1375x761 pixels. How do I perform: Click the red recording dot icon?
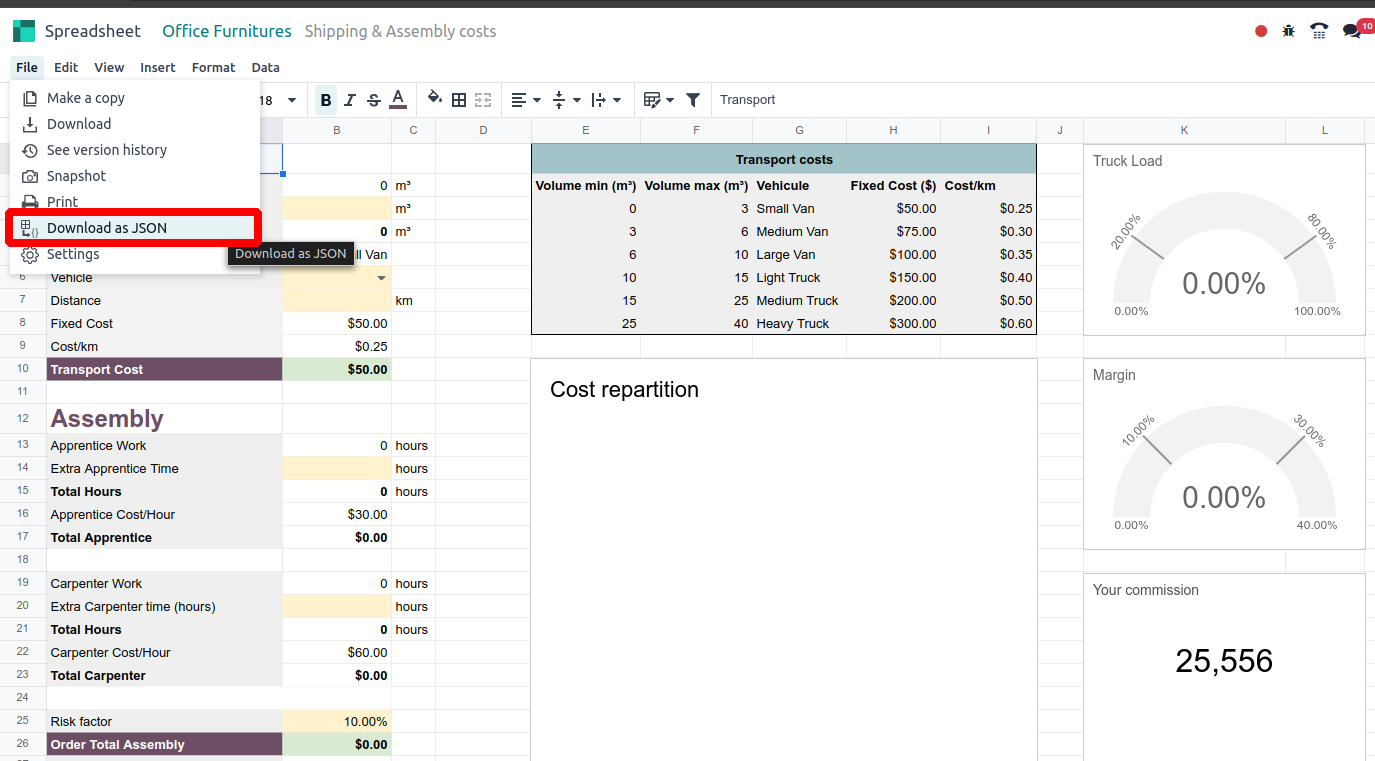(1261, 31)
